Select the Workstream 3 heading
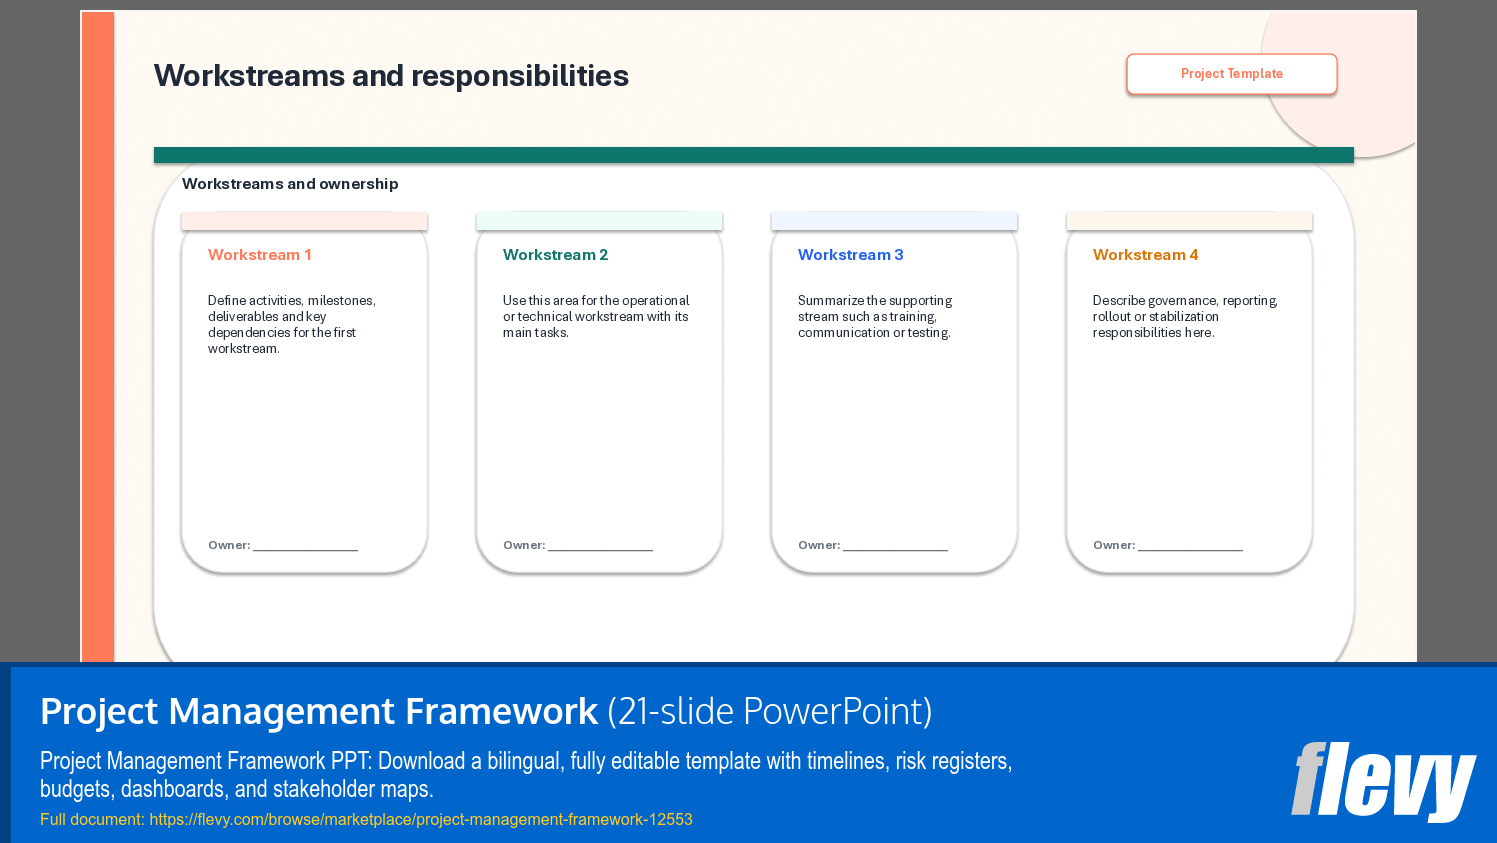1497x843 pixels. tap(850, 255)
